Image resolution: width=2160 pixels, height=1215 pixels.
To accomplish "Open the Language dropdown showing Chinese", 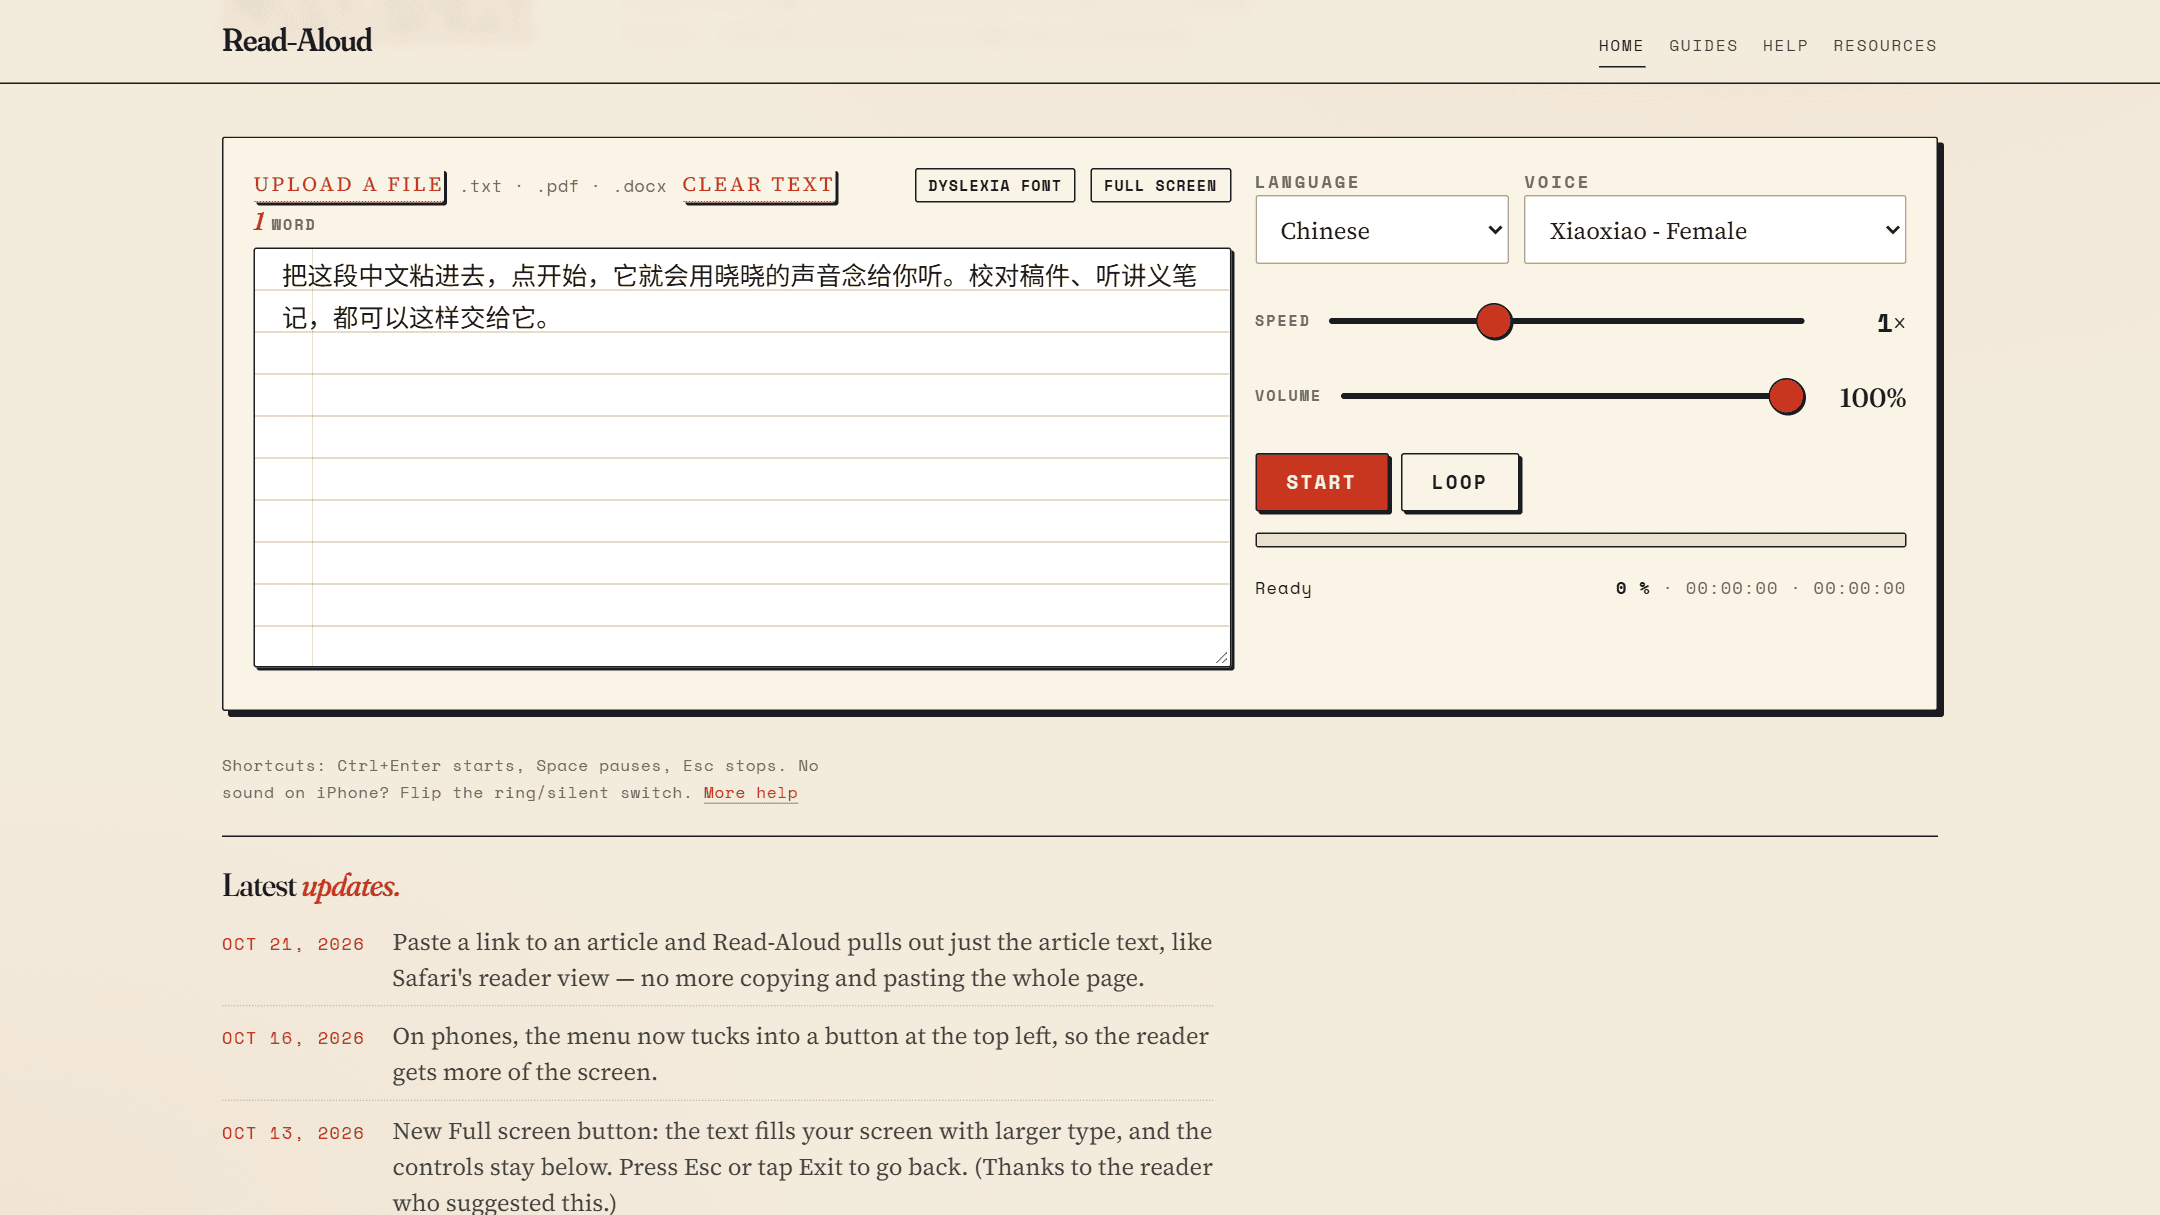I will (x=1382, y=230).
